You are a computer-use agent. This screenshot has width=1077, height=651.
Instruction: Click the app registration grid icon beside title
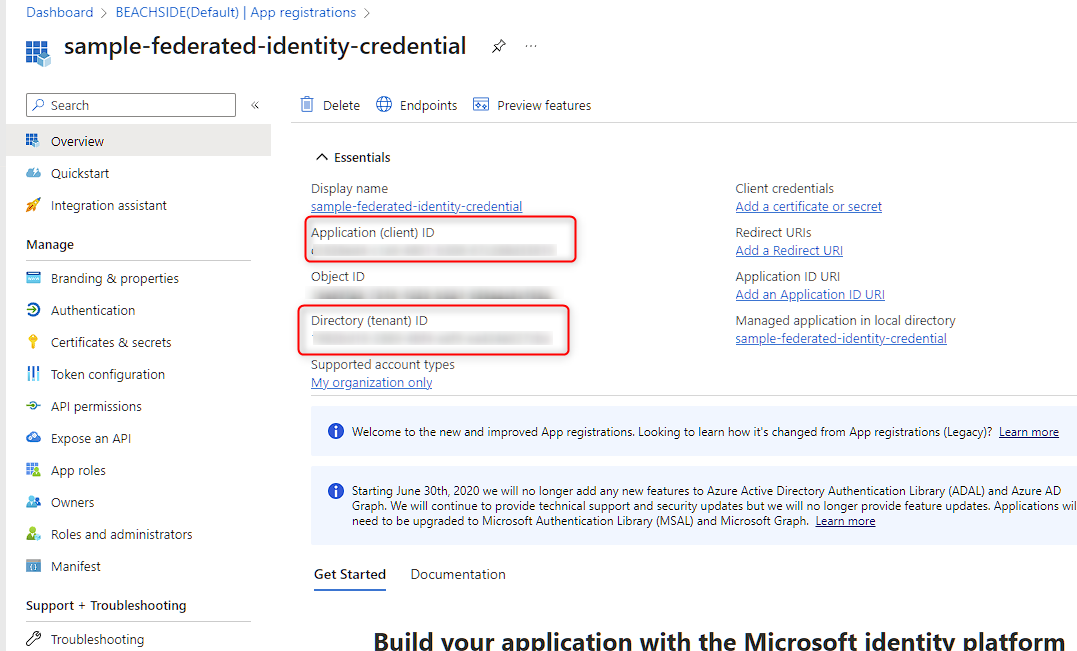pos(38,52)
